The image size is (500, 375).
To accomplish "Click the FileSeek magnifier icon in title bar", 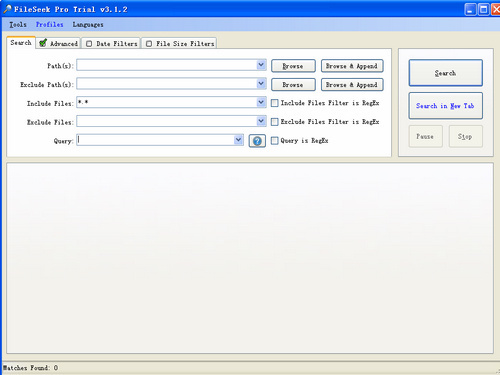I will (7, 9).
